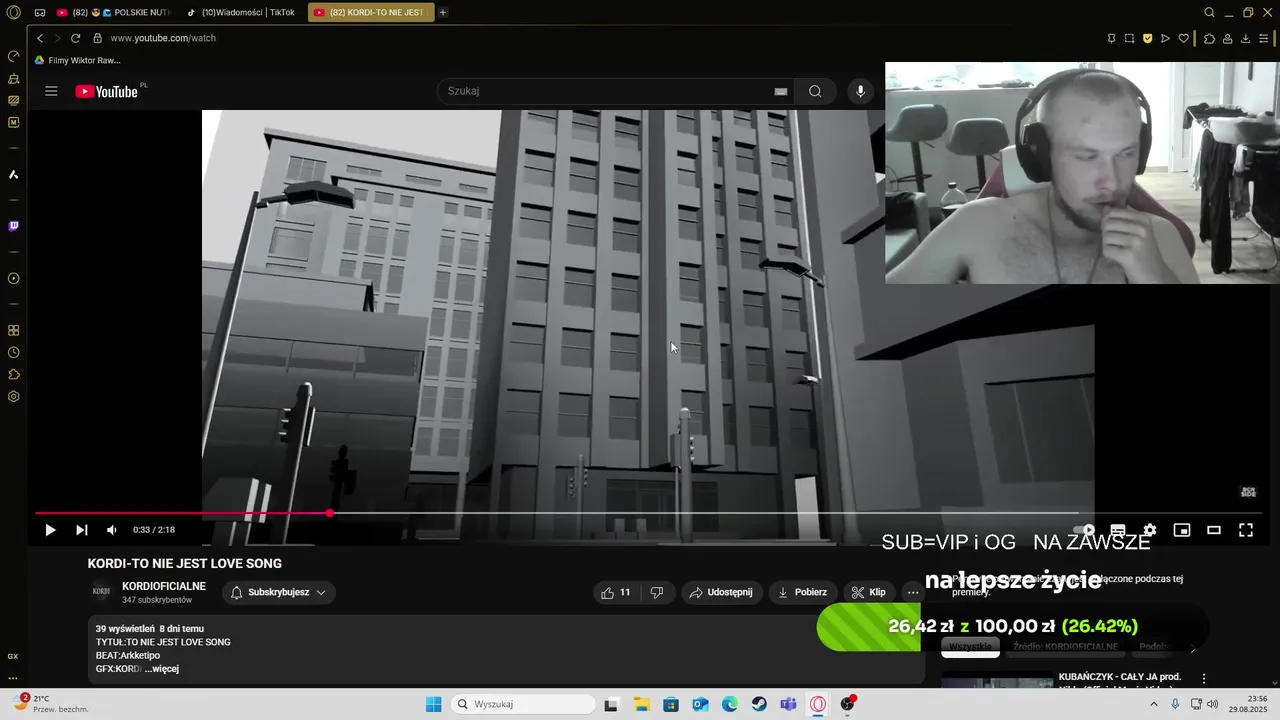Open the on-screen keyboard in search box

(x=781, y=91)
